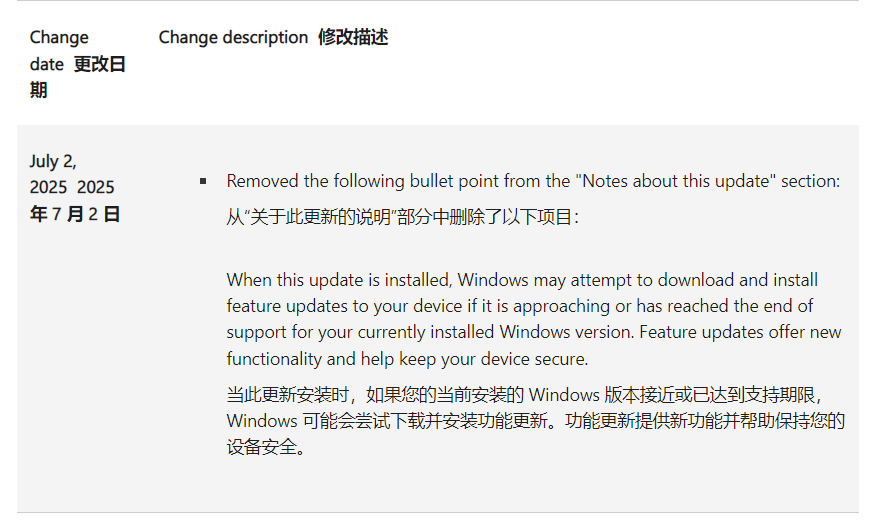Viewport: 877px width, 521px height.
Task: Click the line 'support for your currently installed'
Action: point(534,332)
